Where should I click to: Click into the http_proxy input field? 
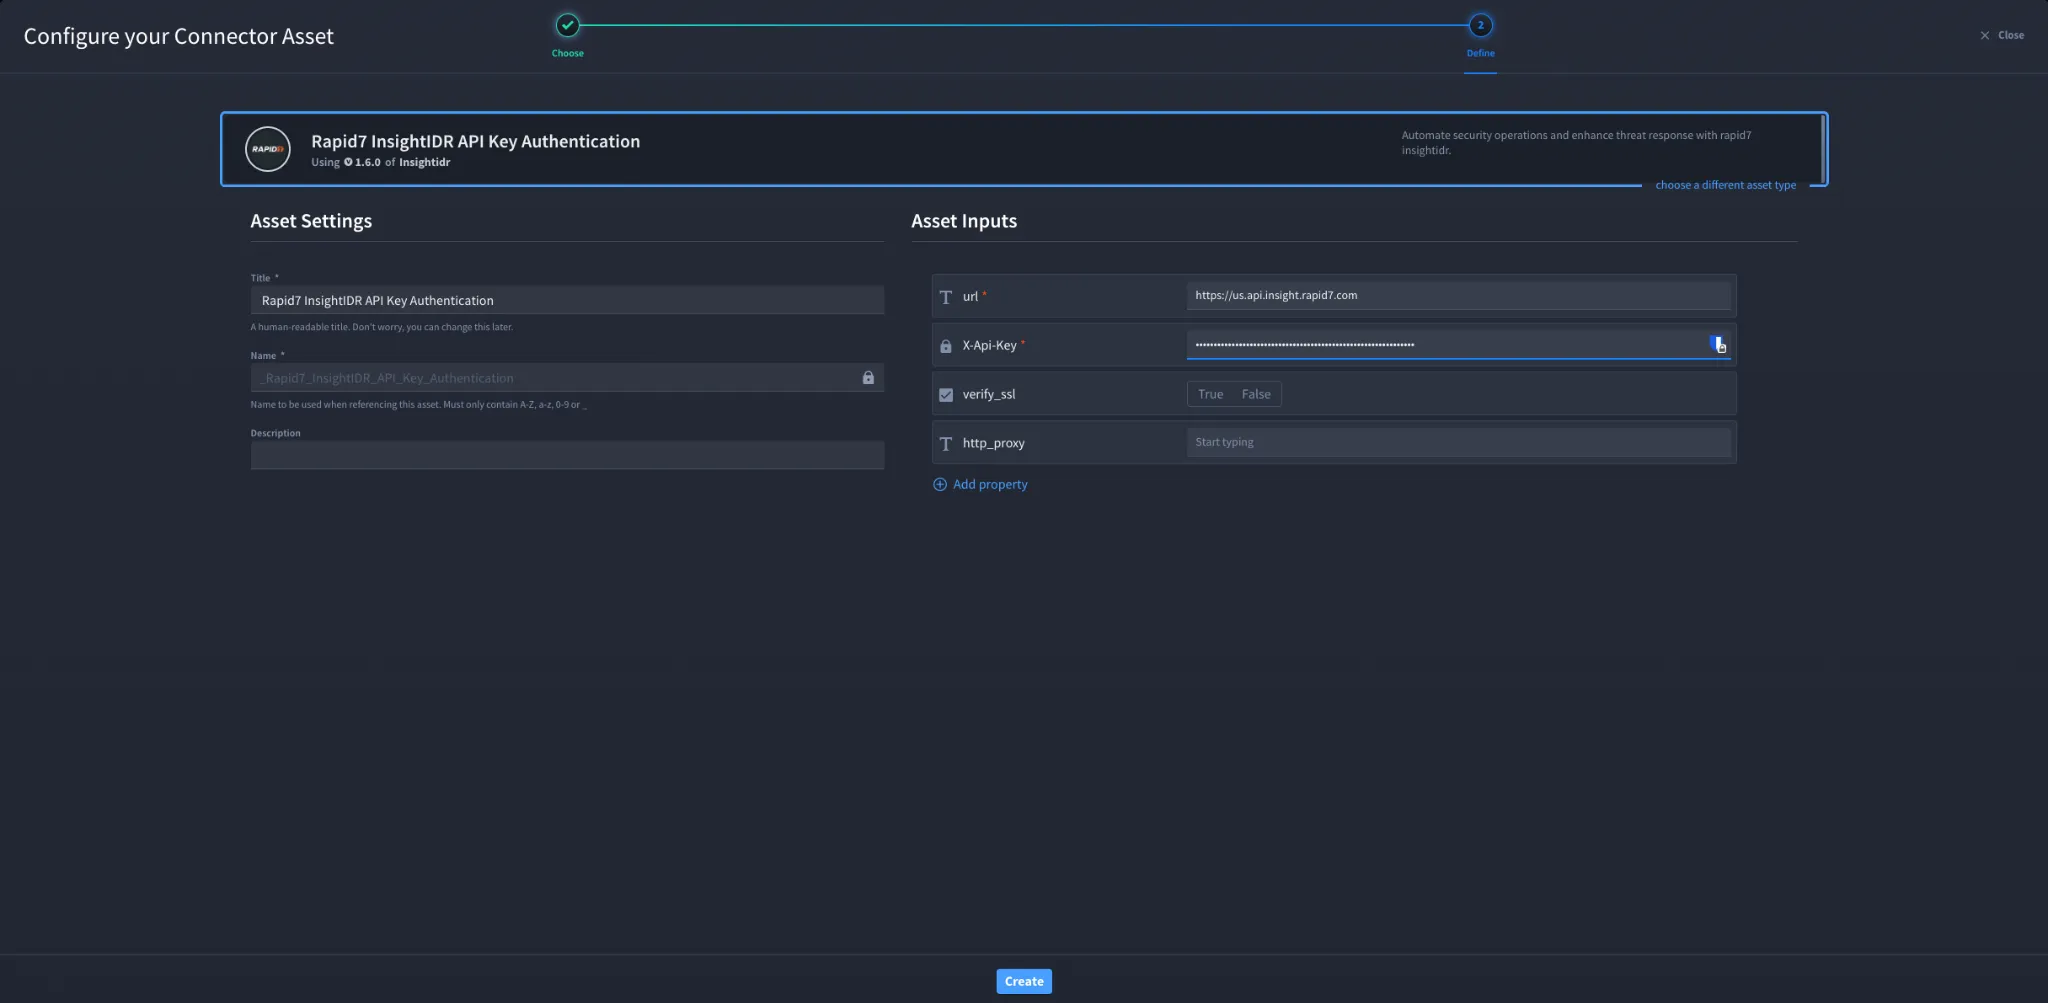(x=1458, y=442)
